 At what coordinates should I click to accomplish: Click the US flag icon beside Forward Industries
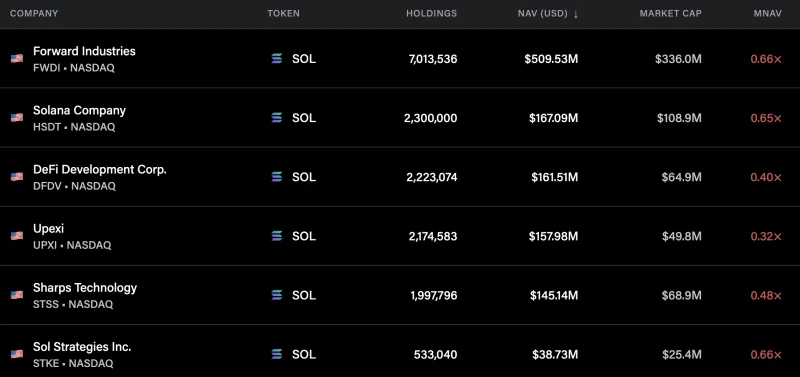click(x=17, y=59)
